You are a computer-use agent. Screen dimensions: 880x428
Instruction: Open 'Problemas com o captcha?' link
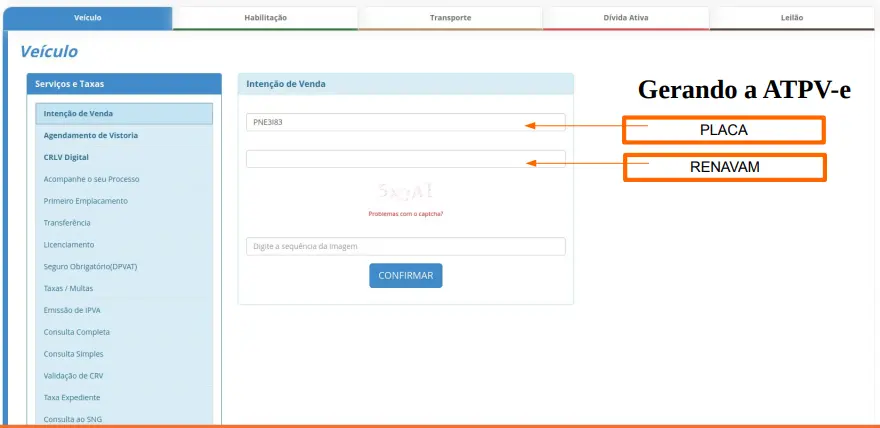[x=405, y=214]
